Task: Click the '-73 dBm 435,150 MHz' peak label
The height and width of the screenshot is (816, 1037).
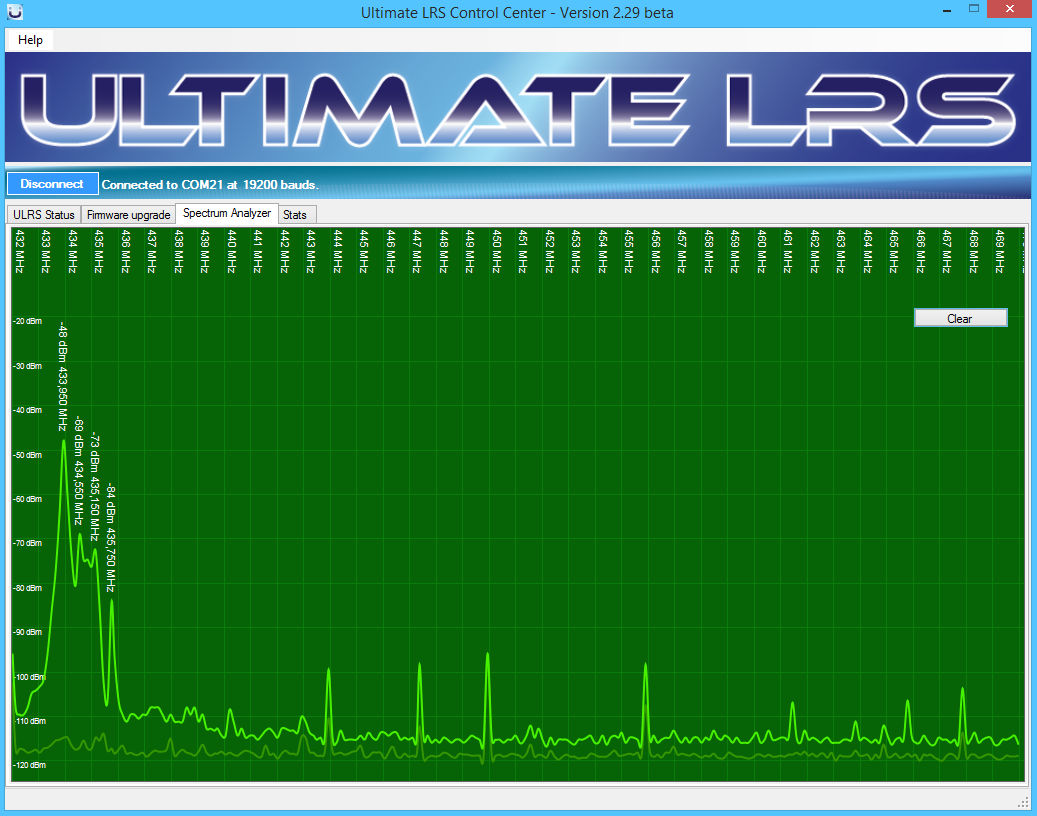Action: click(95, 487)
